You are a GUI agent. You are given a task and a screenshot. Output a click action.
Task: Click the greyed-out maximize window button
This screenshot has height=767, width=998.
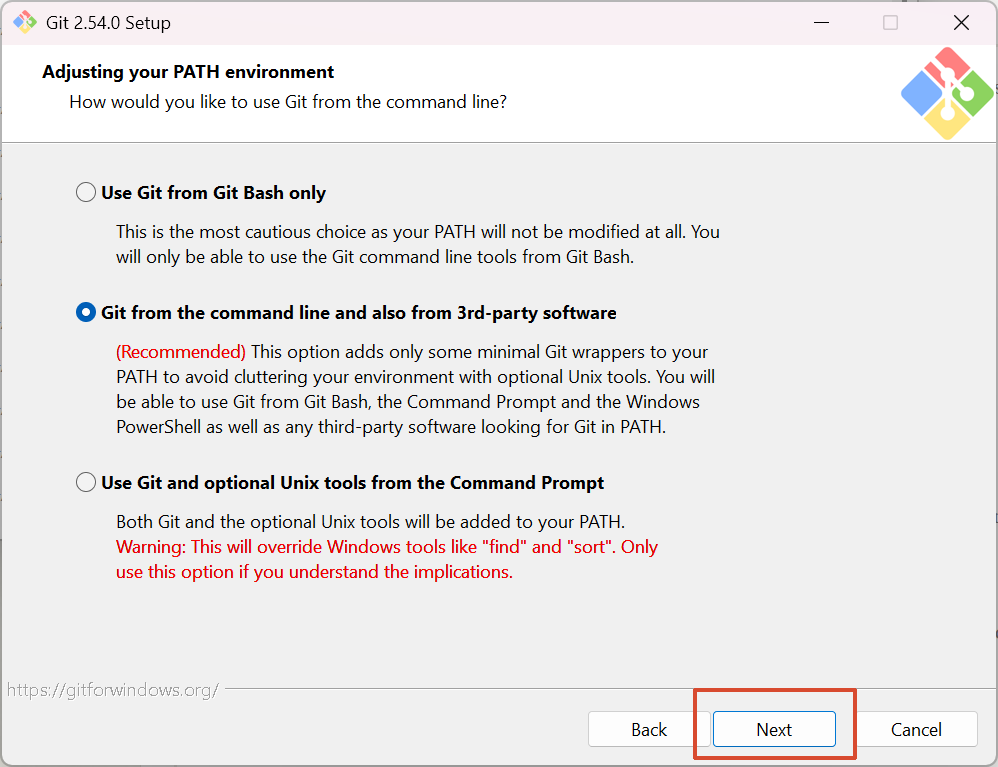[890, 22]
